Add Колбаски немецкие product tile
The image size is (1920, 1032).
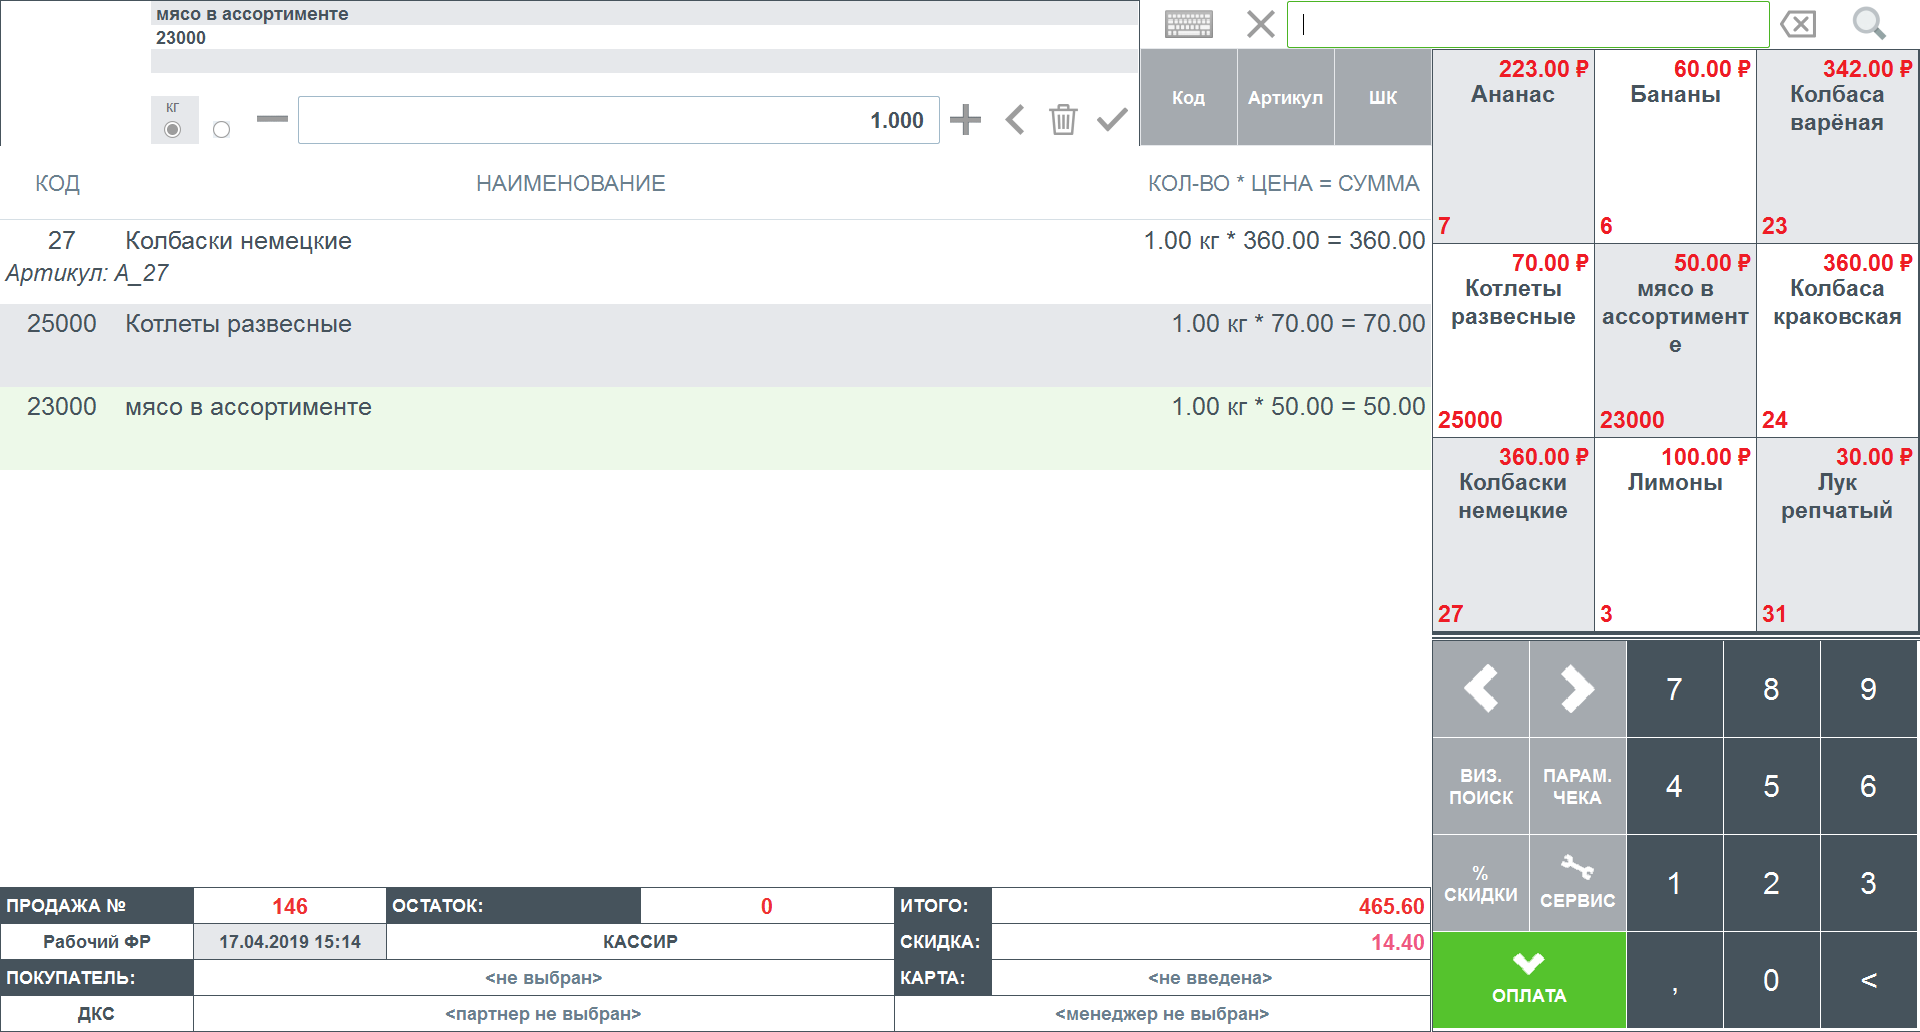point(1513,534)
